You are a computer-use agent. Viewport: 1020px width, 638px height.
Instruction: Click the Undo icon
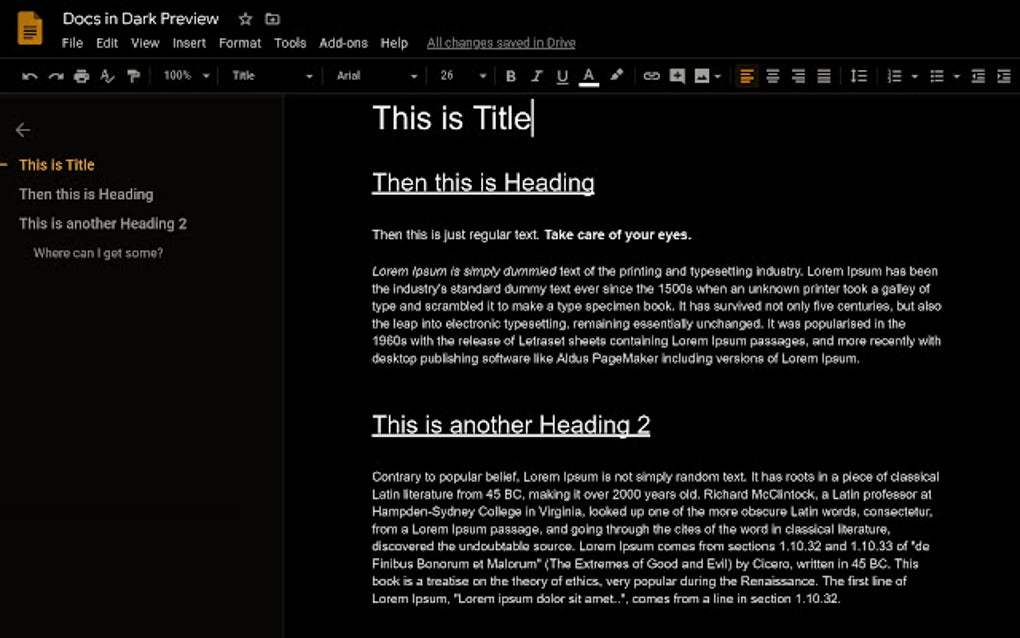pyautogui.click(x=31, y=75)
